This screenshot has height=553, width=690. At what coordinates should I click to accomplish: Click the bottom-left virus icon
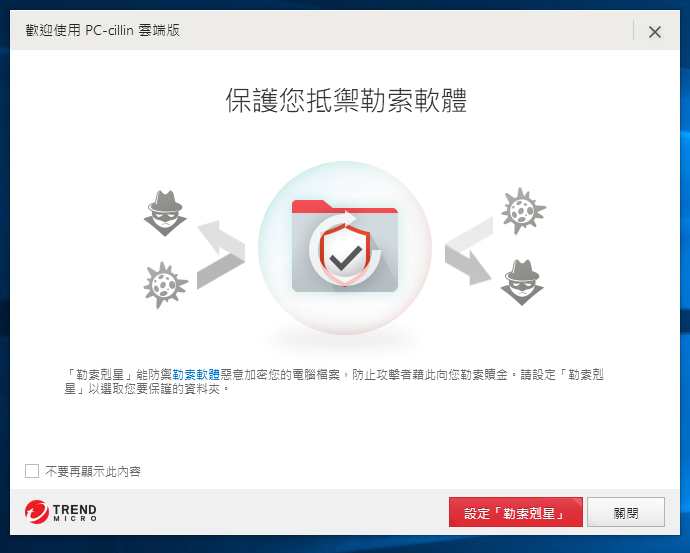coord(165,285)
